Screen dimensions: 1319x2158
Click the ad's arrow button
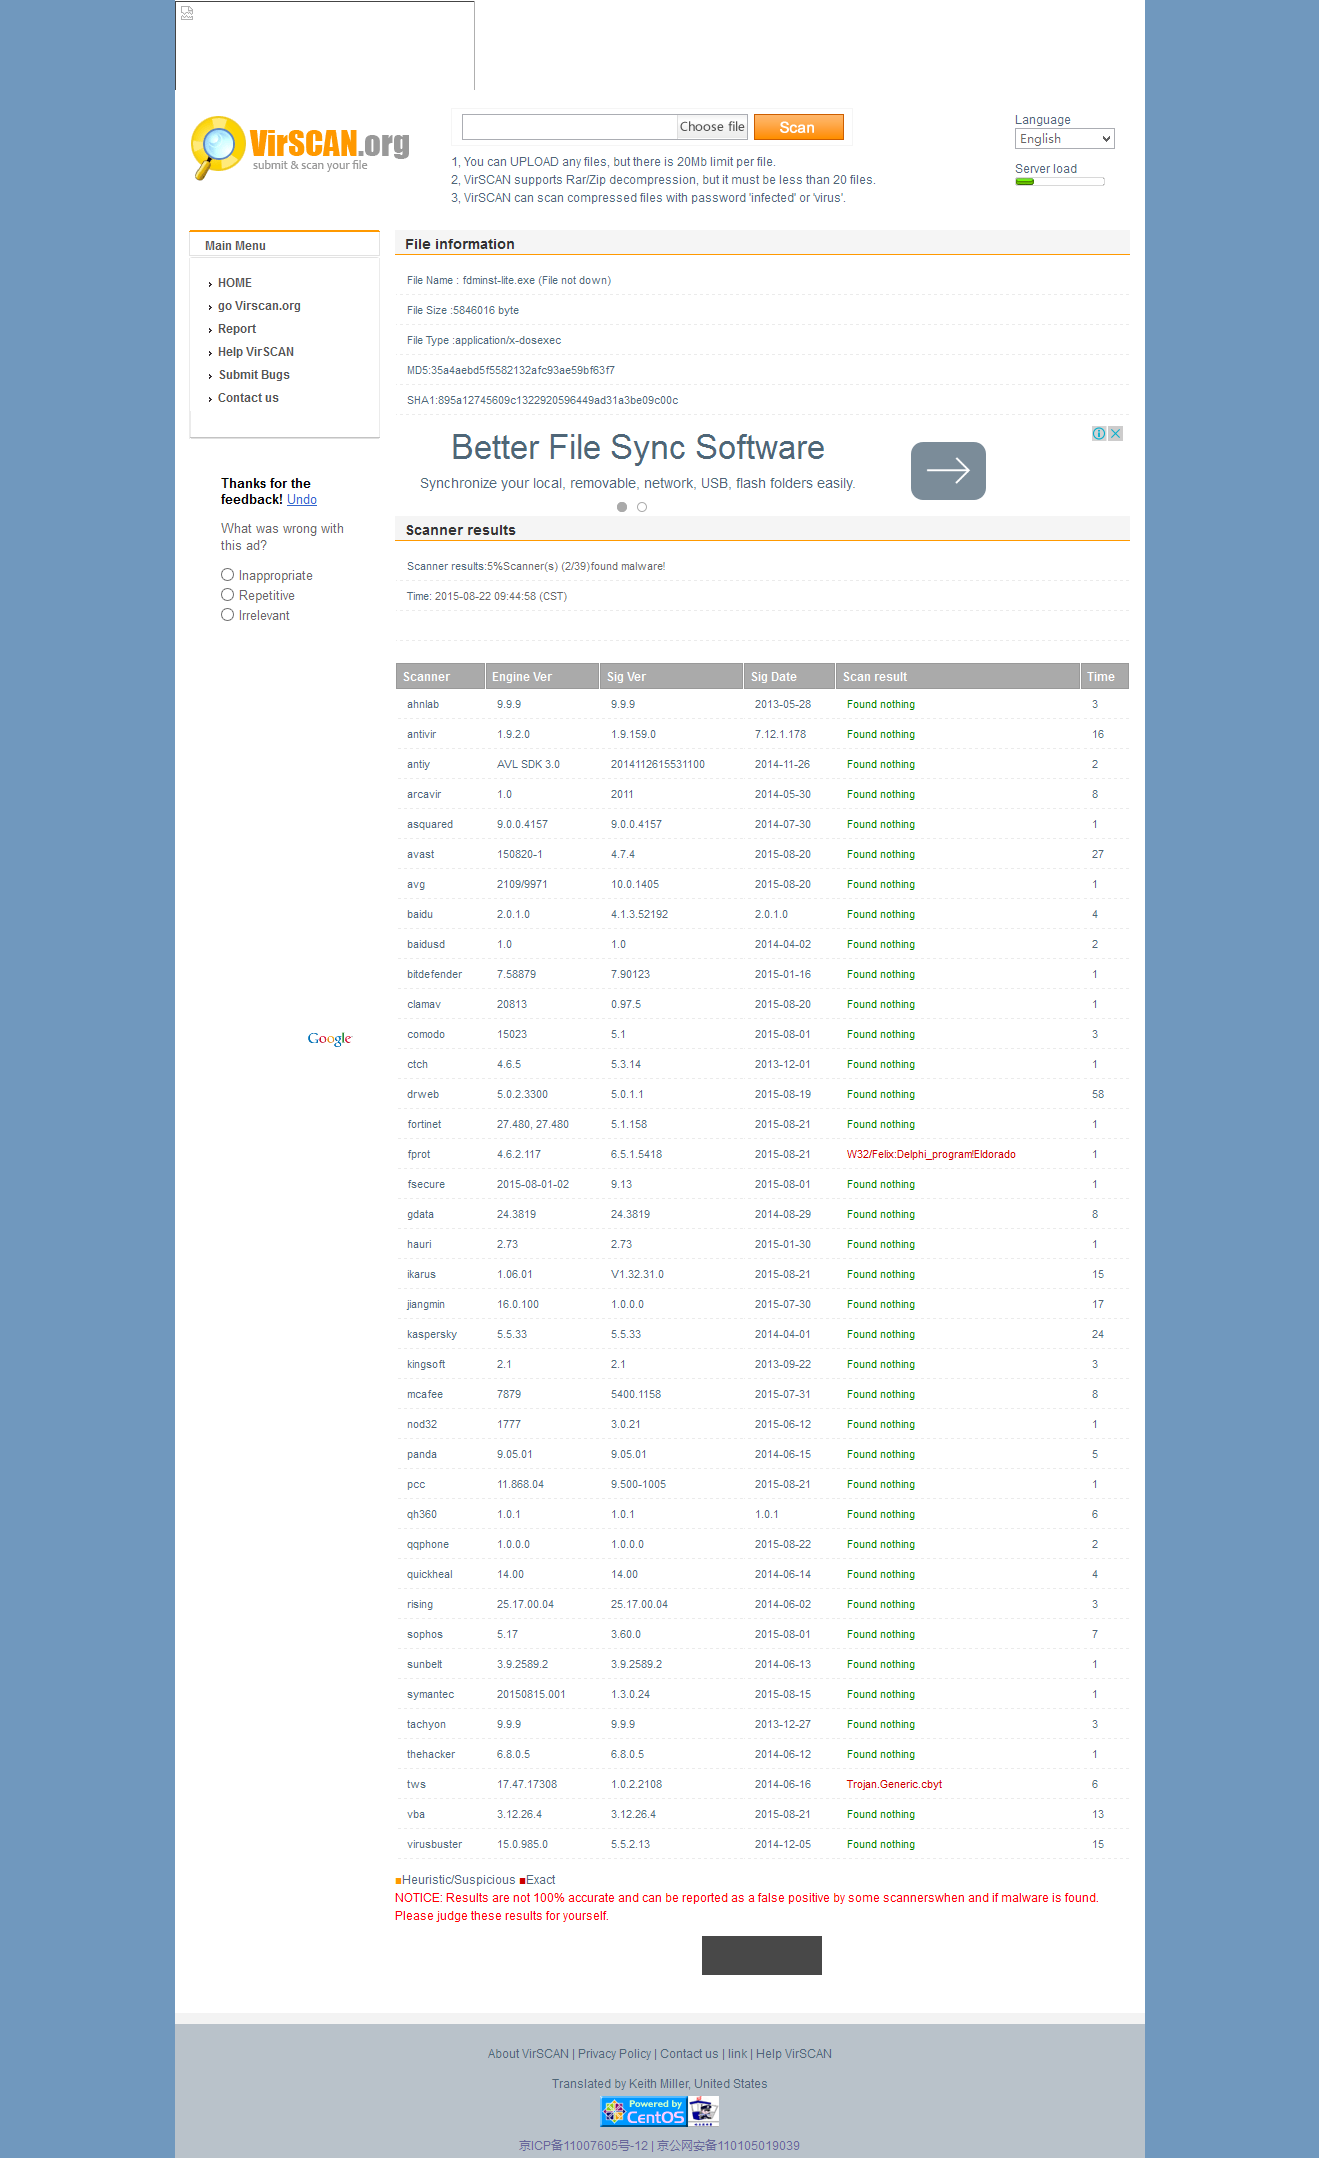pyautogui.click(x=948, y=471)
